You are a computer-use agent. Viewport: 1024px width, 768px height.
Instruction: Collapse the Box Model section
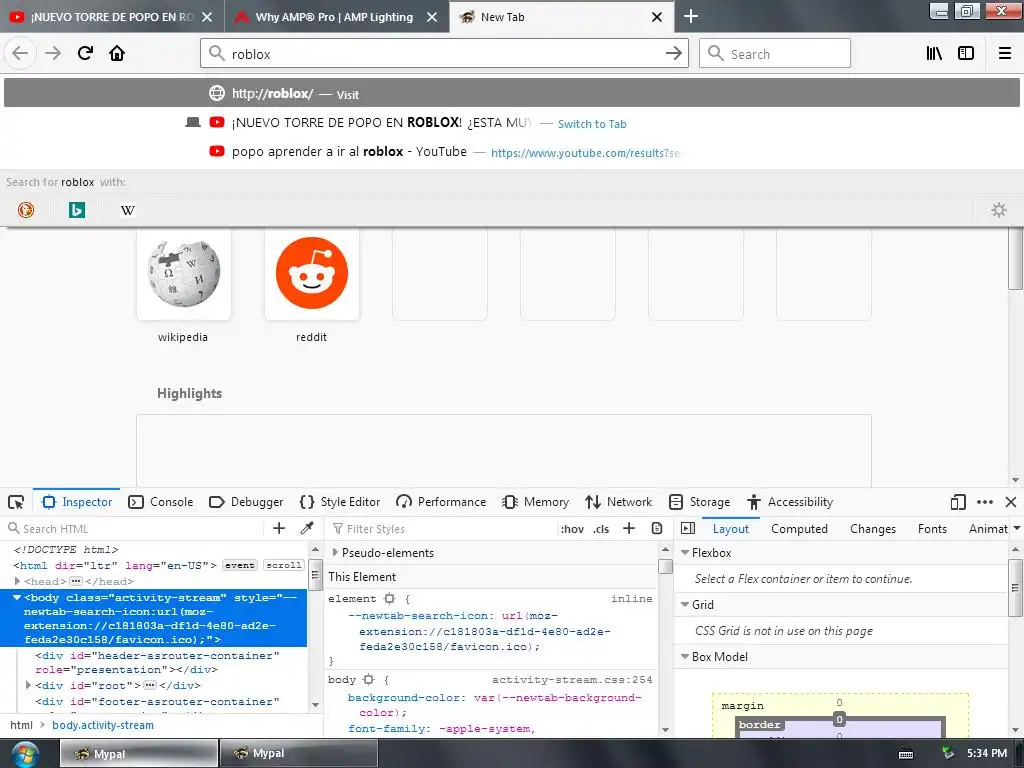[685, 657]
